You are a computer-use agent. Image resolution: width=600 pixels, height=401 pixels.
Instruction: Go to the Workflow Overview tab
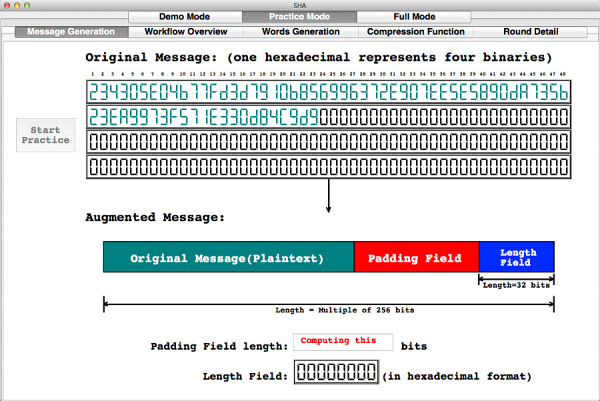pyautogui.click(x=185, y=31)
